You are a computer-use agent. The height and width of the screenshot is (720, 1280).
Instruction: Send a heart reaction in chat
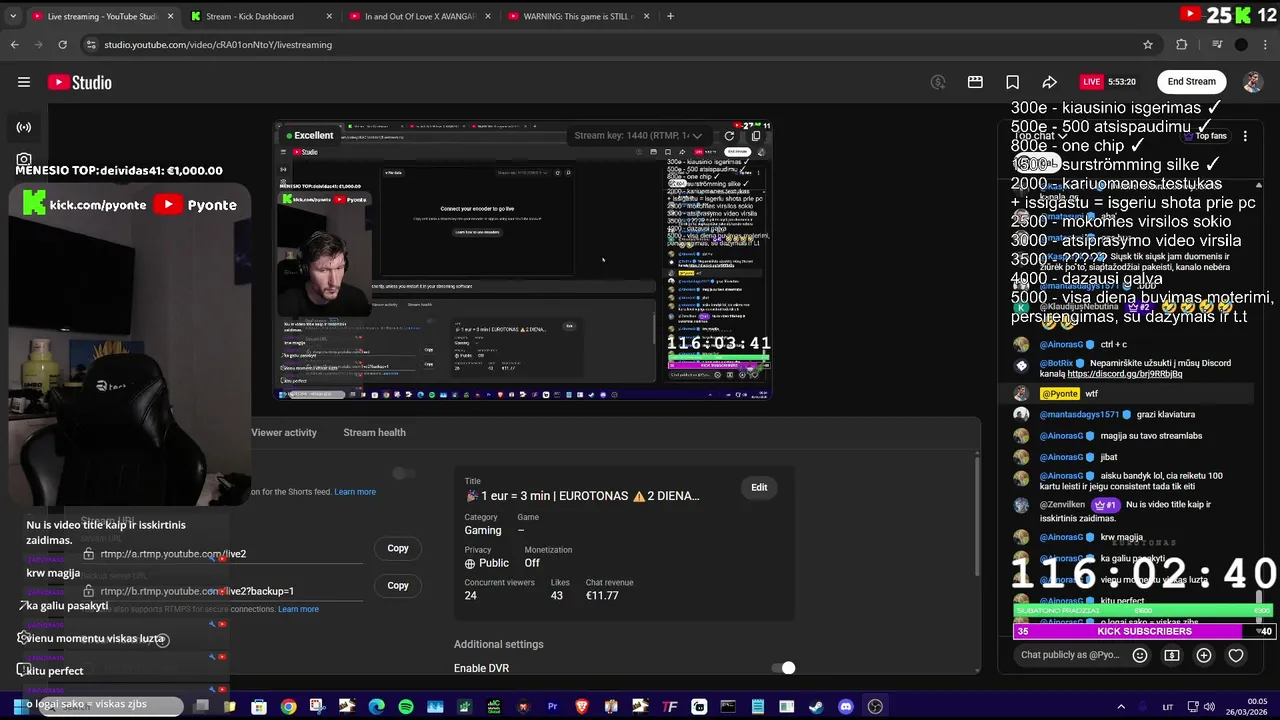tap(1236, 655)
